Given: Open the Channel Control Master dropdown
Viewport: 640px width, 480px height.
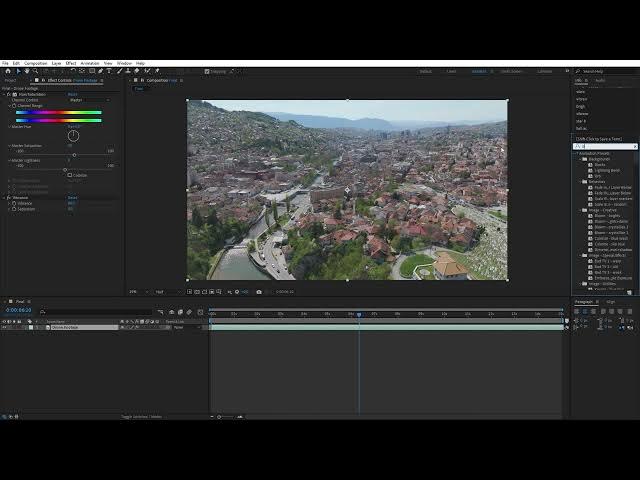Looking at the screenshot, I should [88, 100].
